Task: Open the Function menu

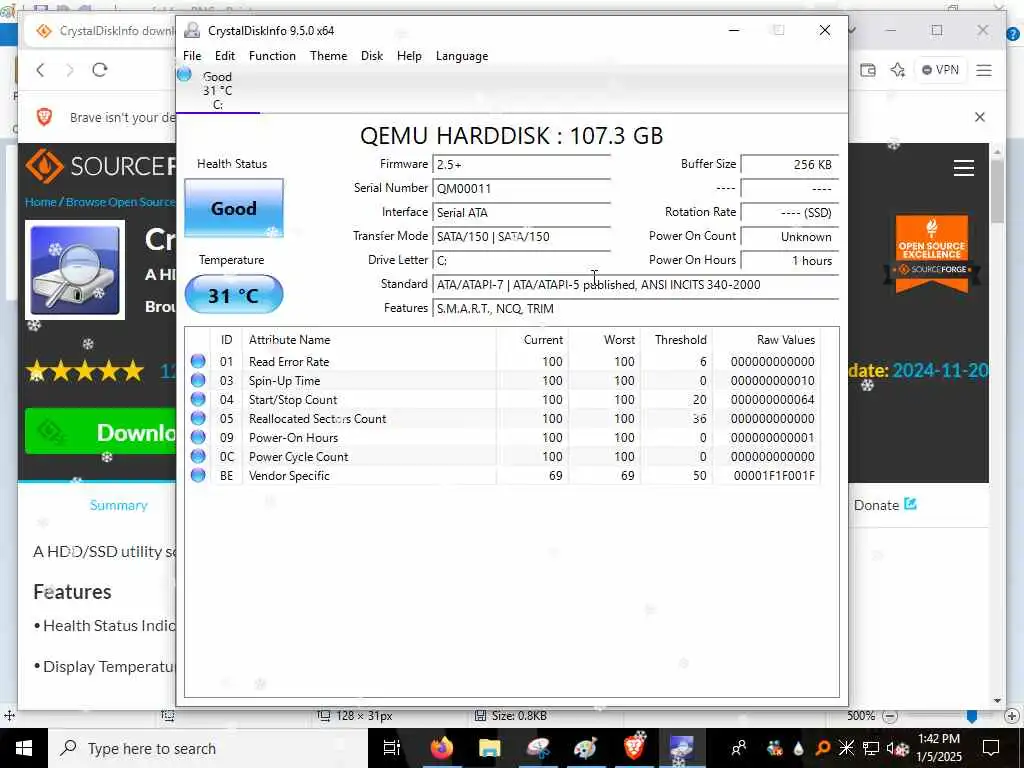Action: coord(272,56)
